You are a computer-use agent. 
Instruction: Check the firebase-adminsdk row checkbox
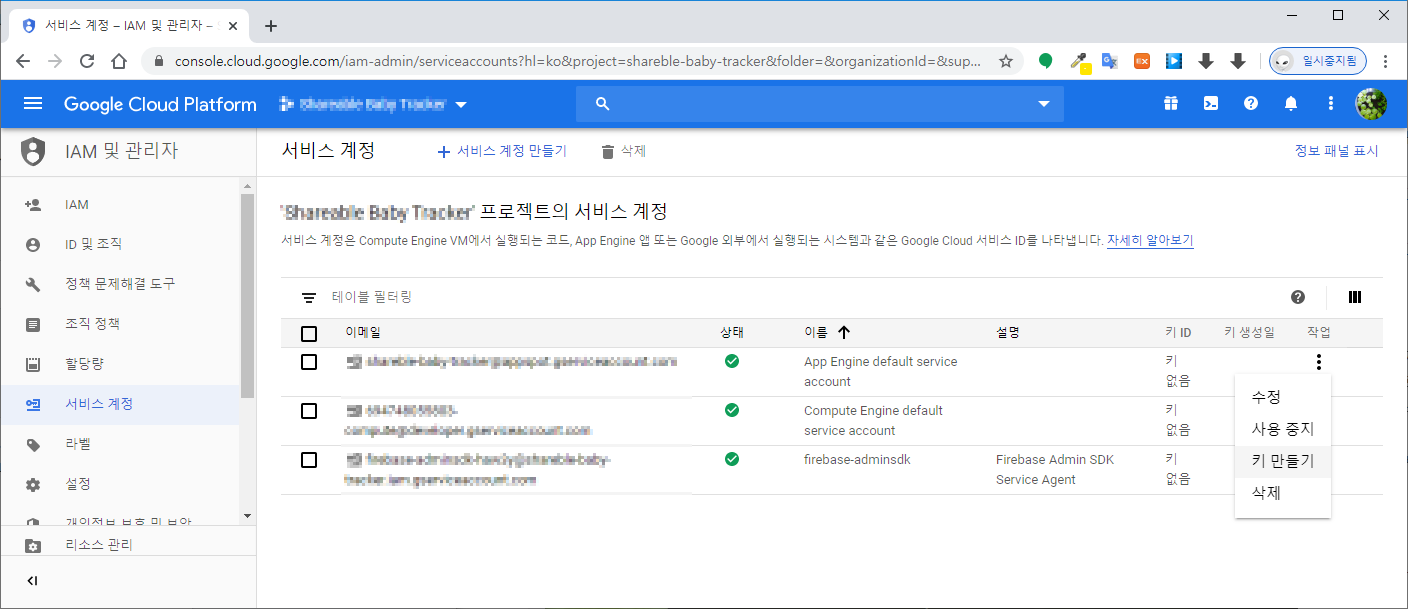309,460
